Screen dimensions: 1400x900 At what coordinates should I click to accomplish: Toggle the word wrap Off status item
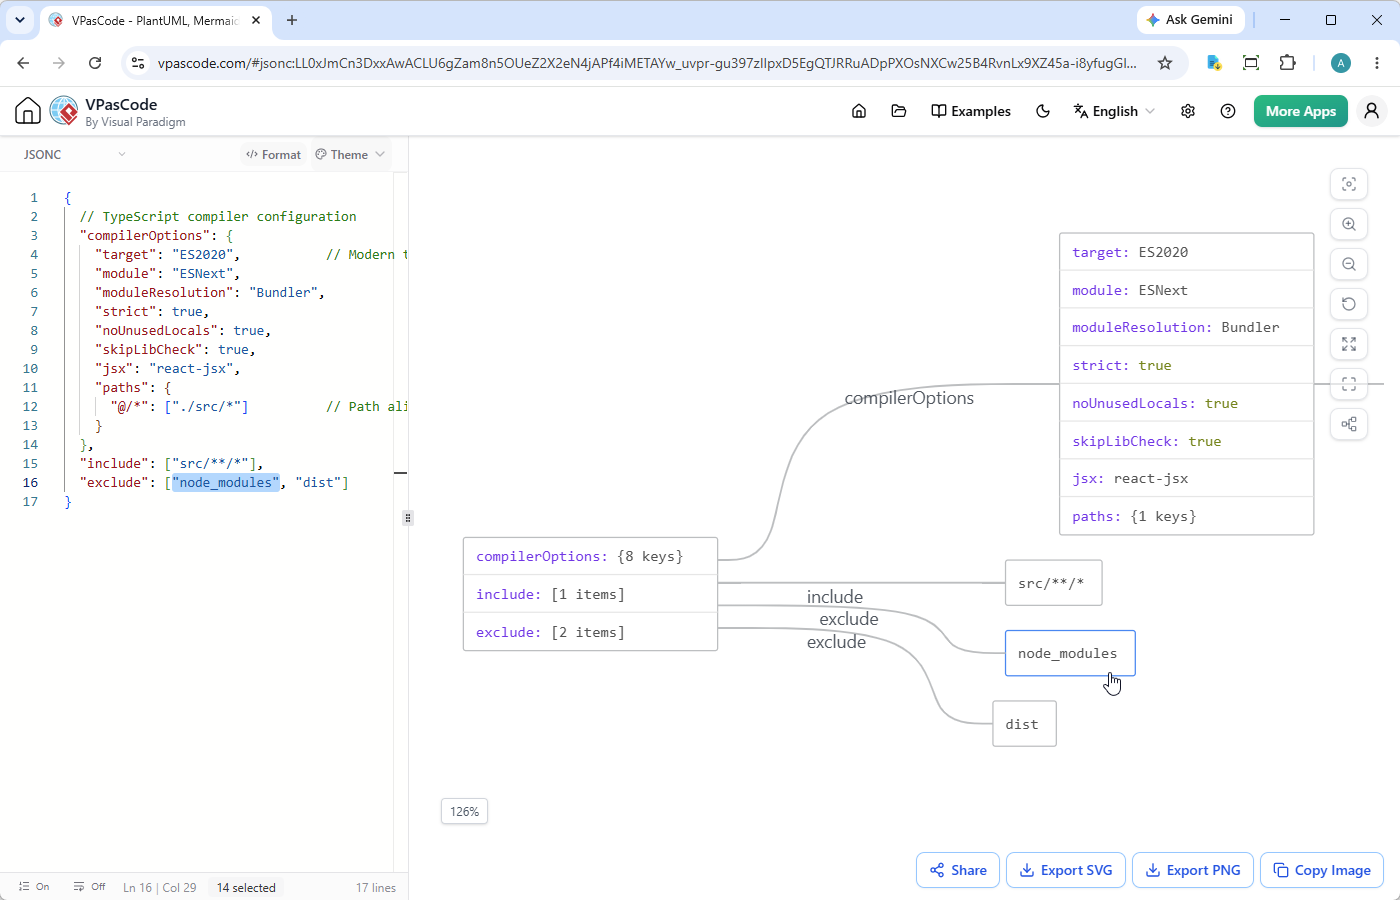coord(89,887)
